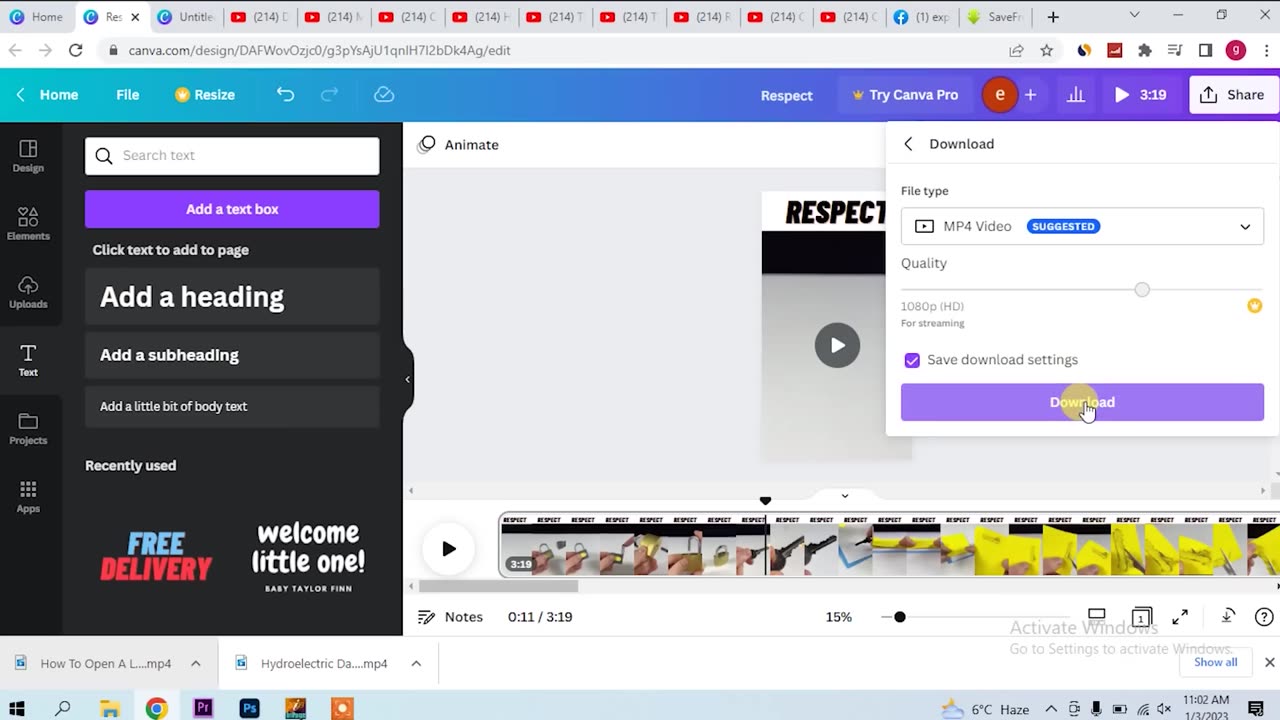The width and height of the screenshot is (1280, 720).
Task: Select the FREE DELIVERY text template
Action: click(157, 557)
